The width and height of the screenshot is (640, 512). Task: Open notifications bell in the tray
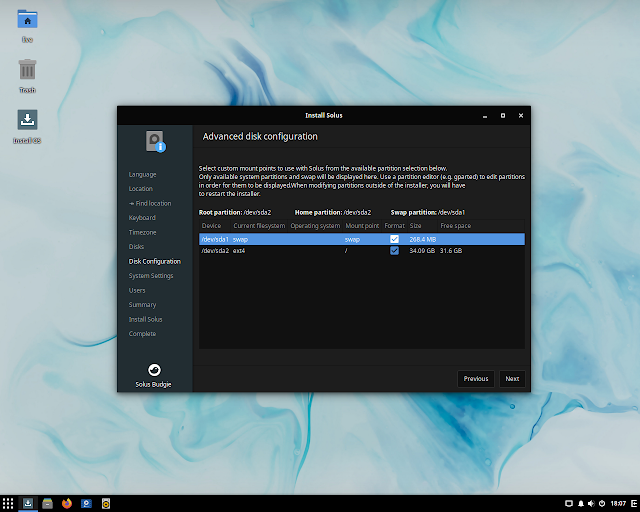[x=580, y=504]
